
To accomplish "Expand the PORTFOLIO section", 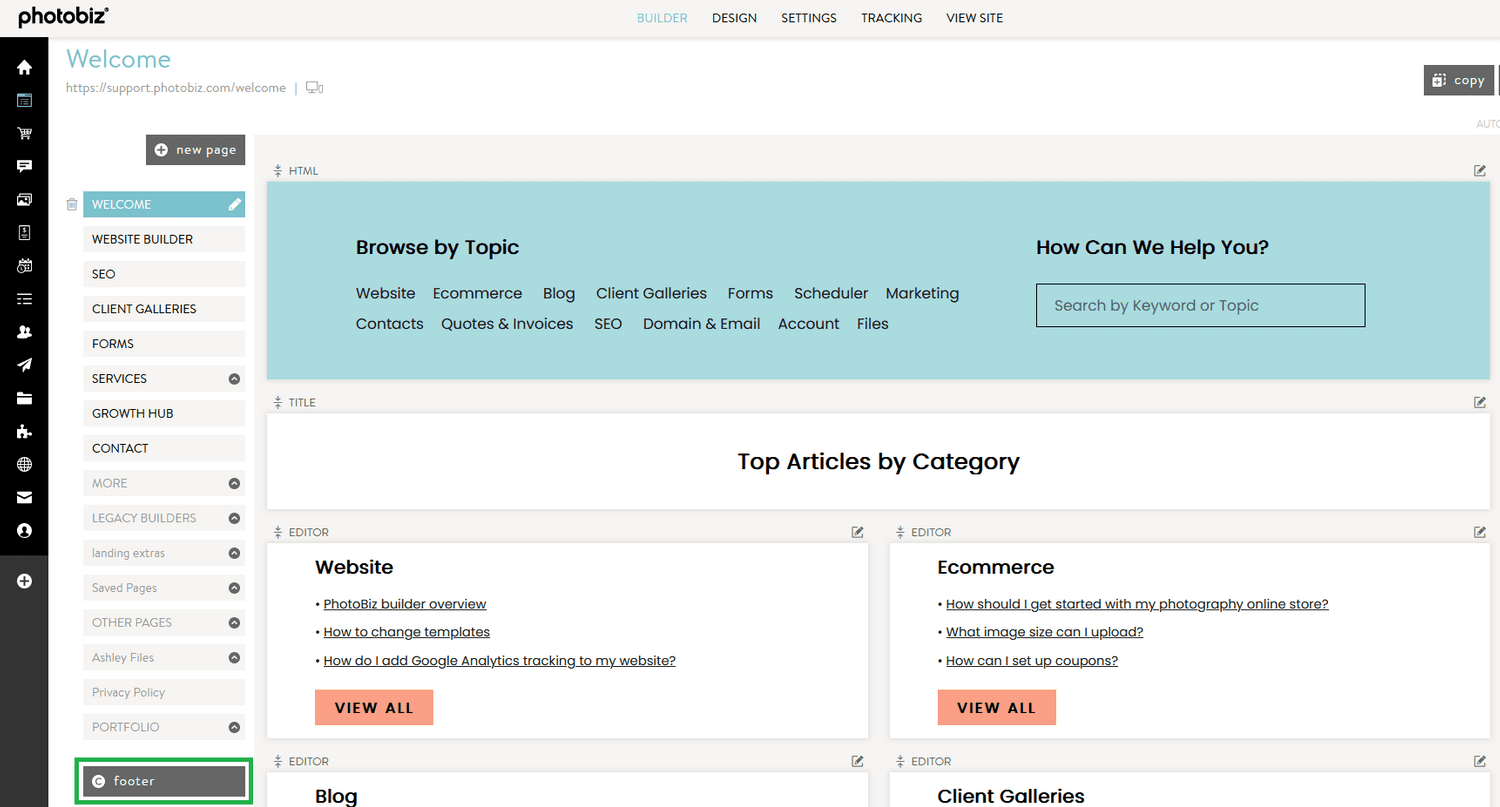I will click(x=232, y=727).
